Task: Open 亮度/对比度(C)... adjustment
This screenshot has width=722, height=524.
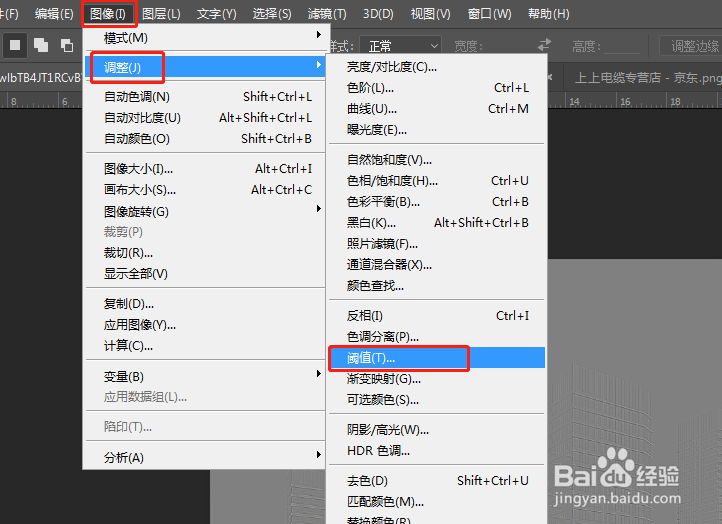Action: [437, 67]
